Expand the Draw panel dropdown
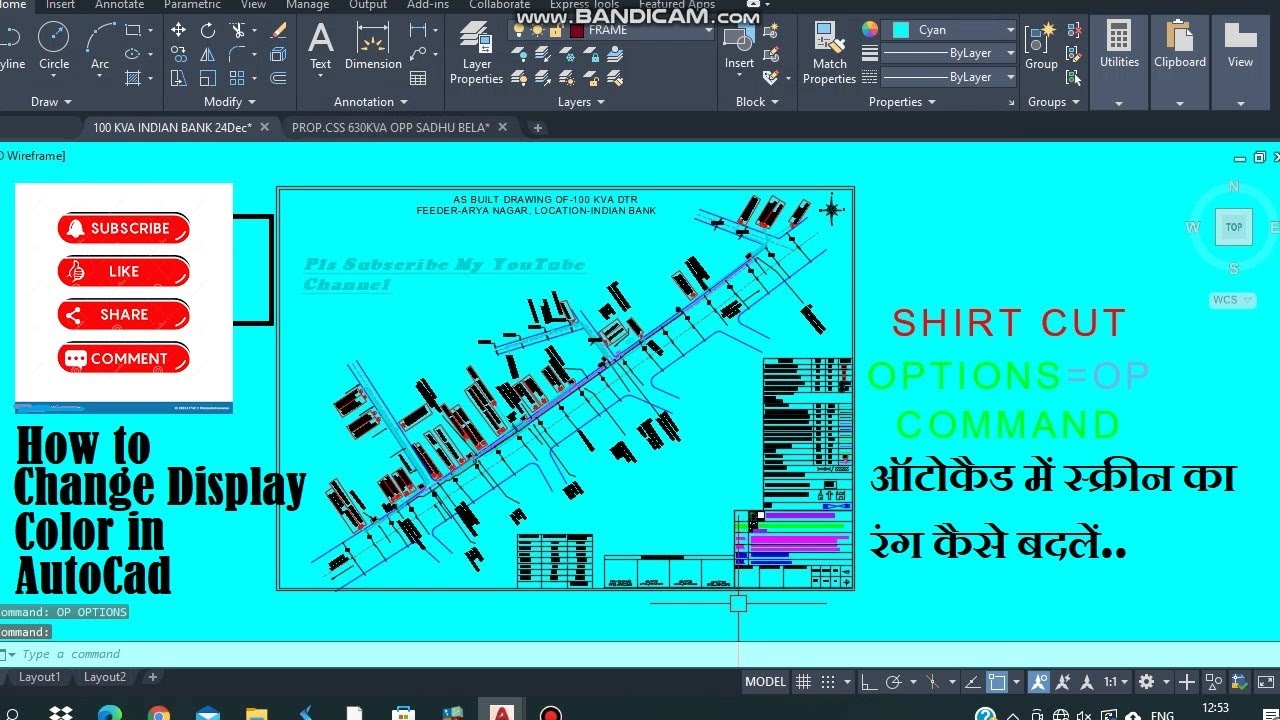The image size is (1280, 720). (52, 102)
